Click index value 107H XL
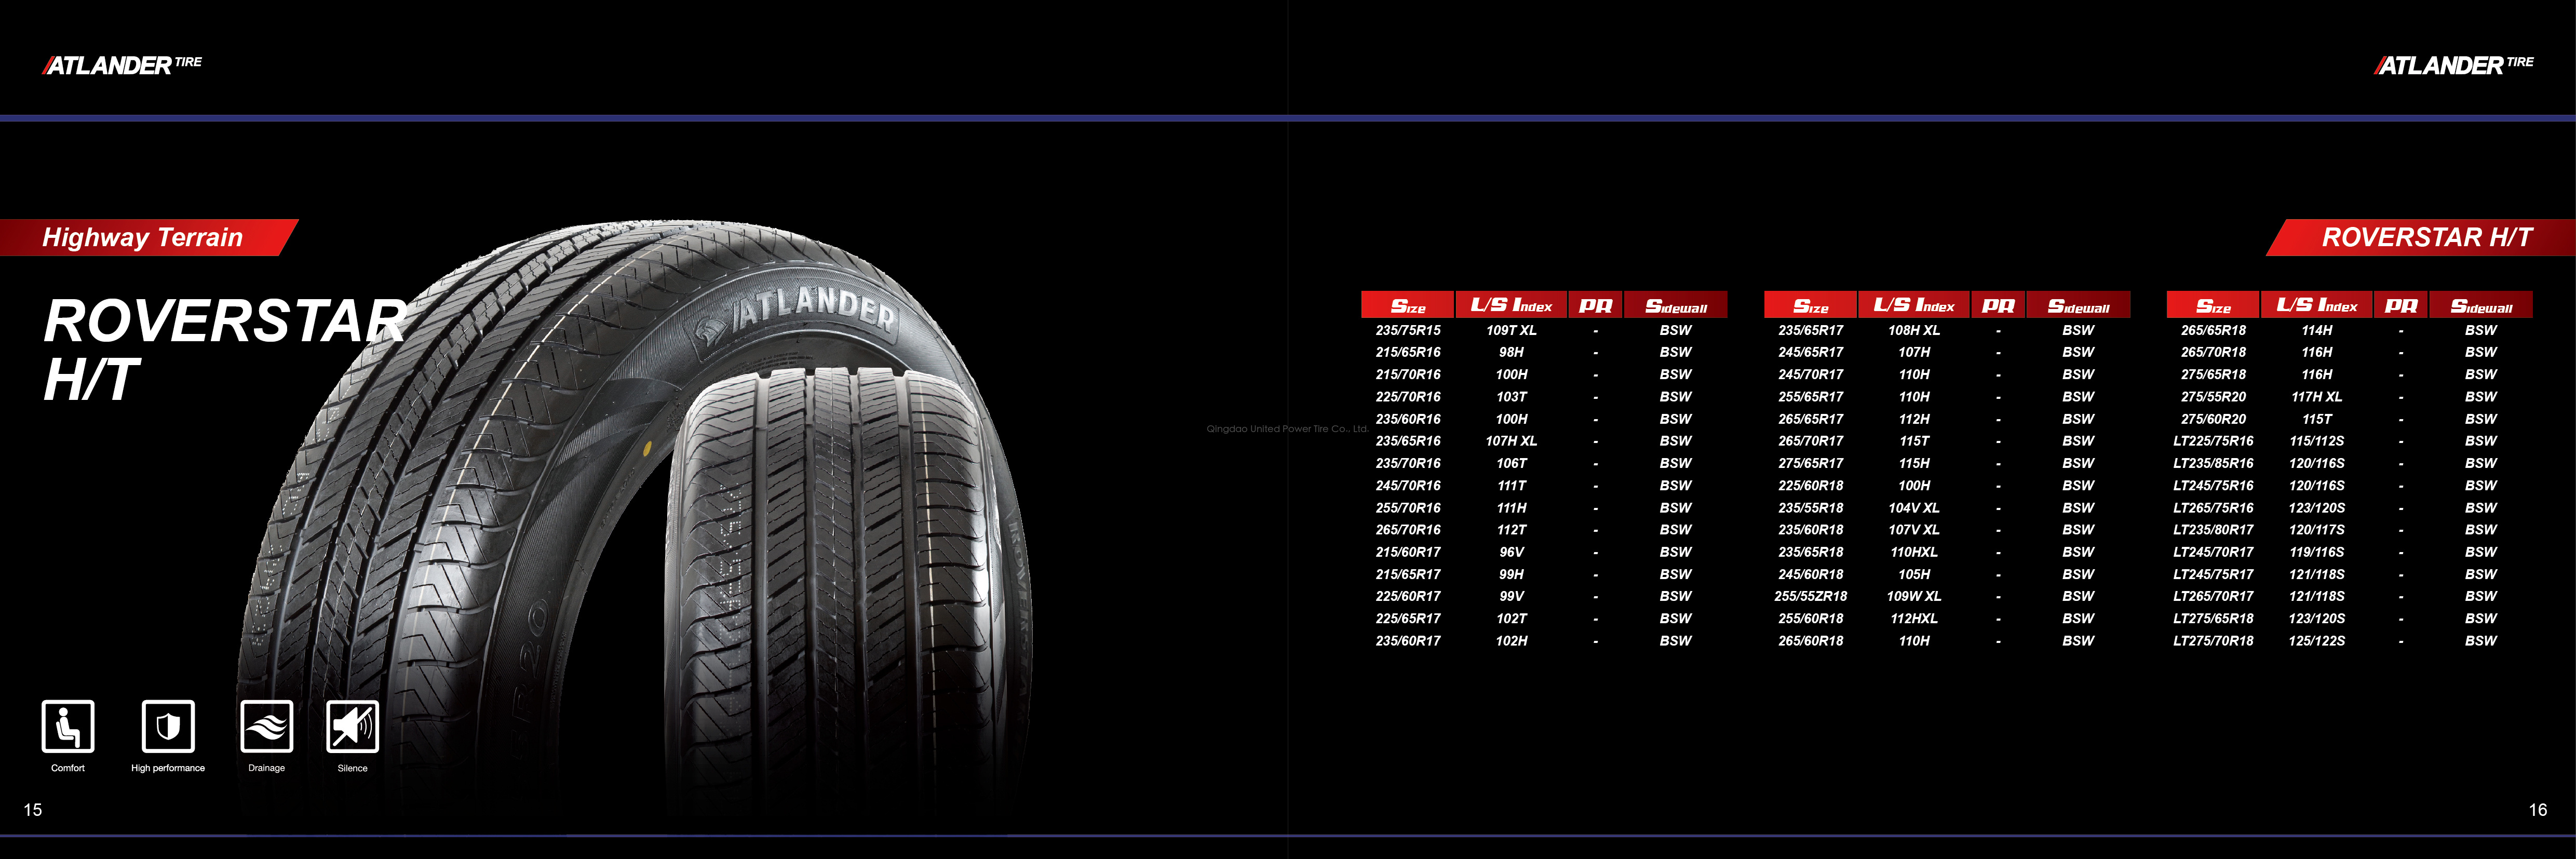Viewport: 2576px width, 859px height. [x=1511, y=441]
